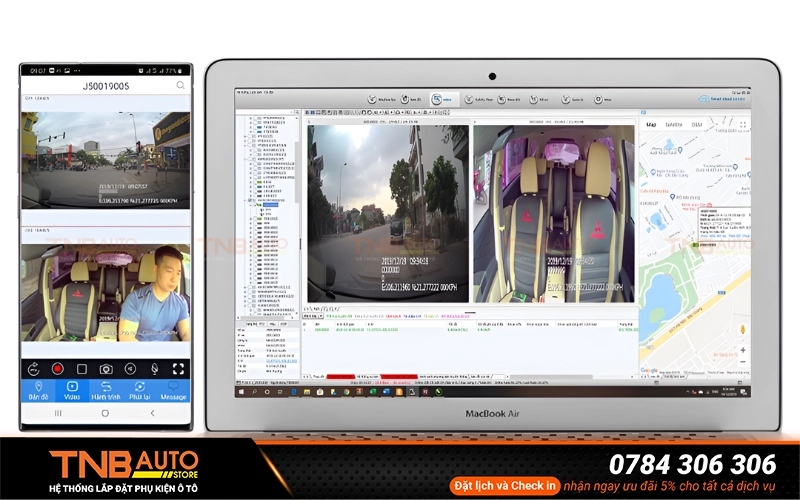Click the front dashcam video pane

coord(387,213)
